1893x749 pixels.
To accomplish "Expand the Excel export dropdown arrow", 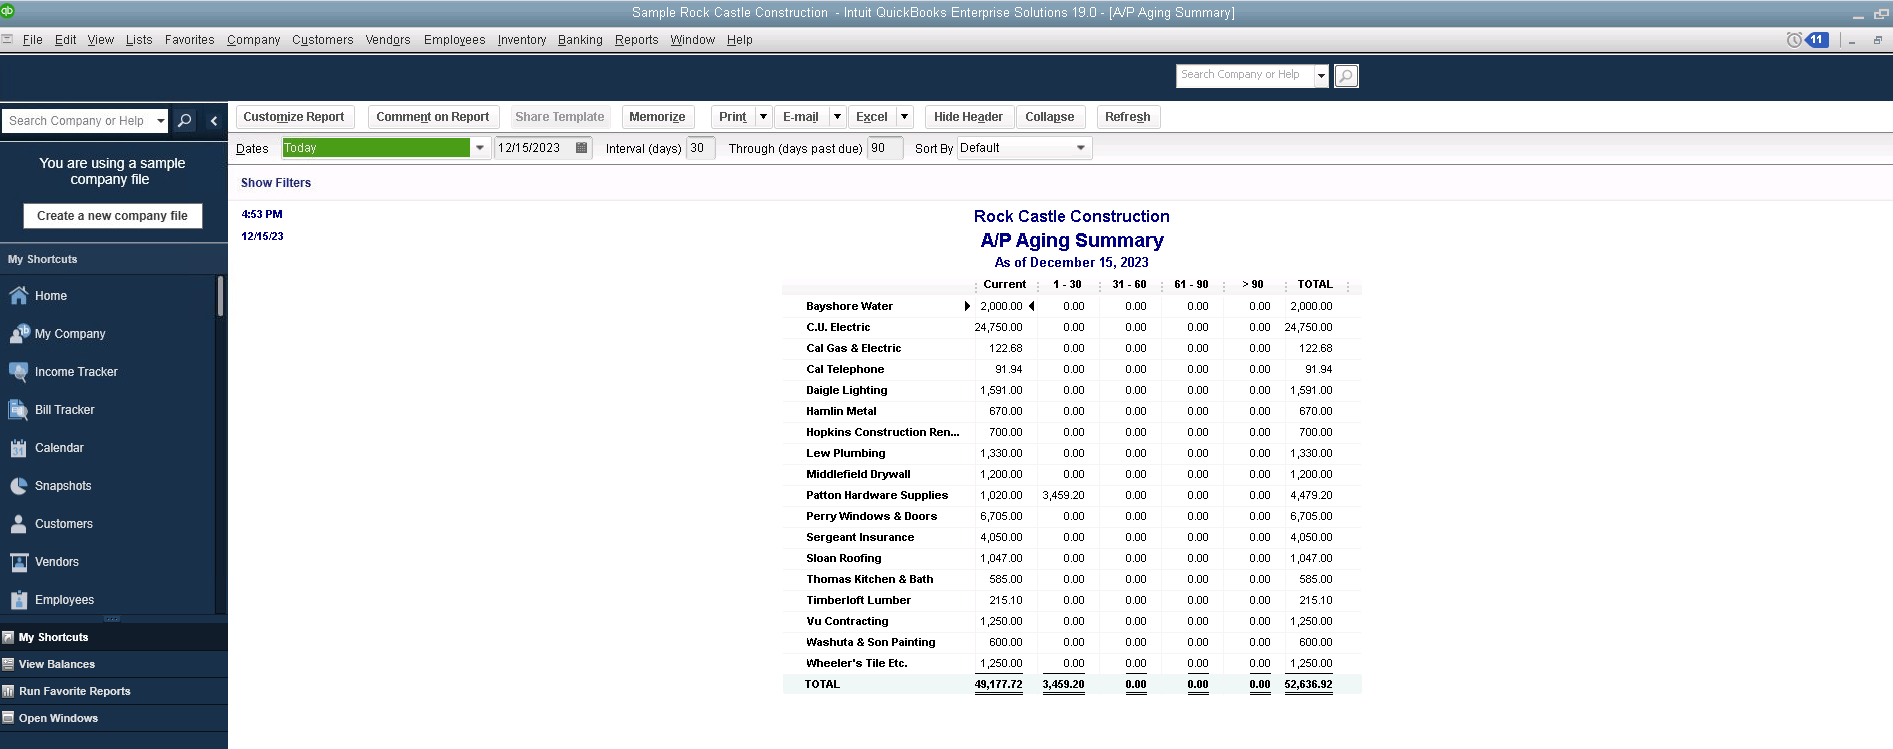I will coord(904,117).
